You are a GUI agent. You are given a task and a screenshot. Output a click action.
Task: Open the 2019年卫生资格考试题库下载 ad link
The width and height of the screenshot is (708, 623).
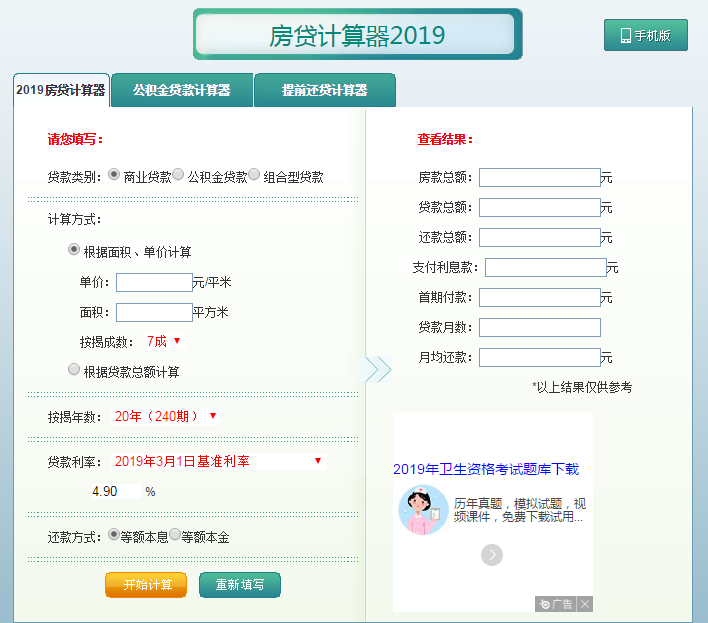[x=486, y=469]
